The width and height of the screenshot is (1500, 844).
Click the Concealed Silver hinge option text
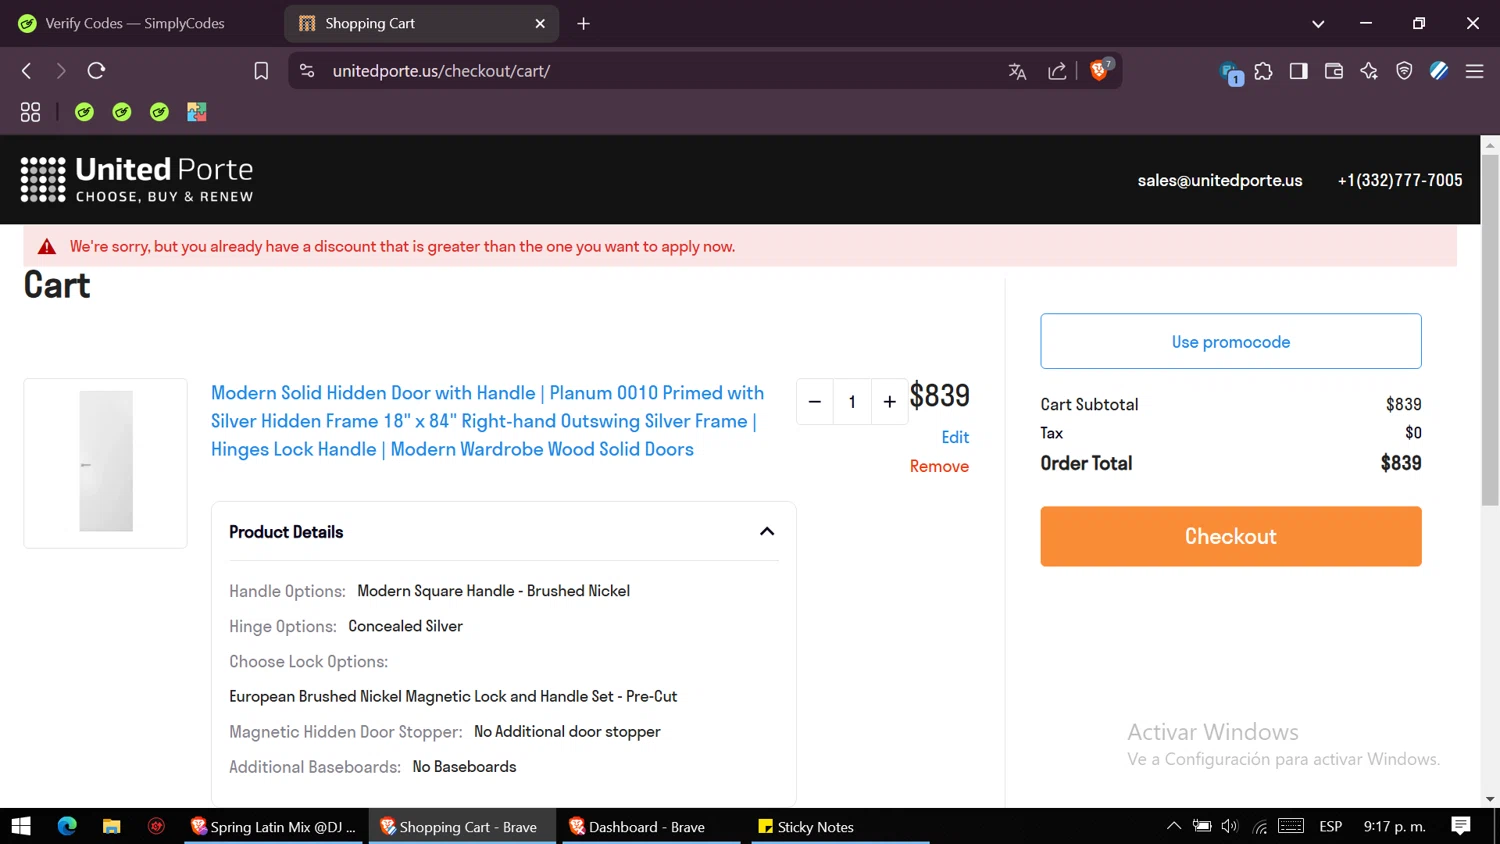(x=405, y=626)
